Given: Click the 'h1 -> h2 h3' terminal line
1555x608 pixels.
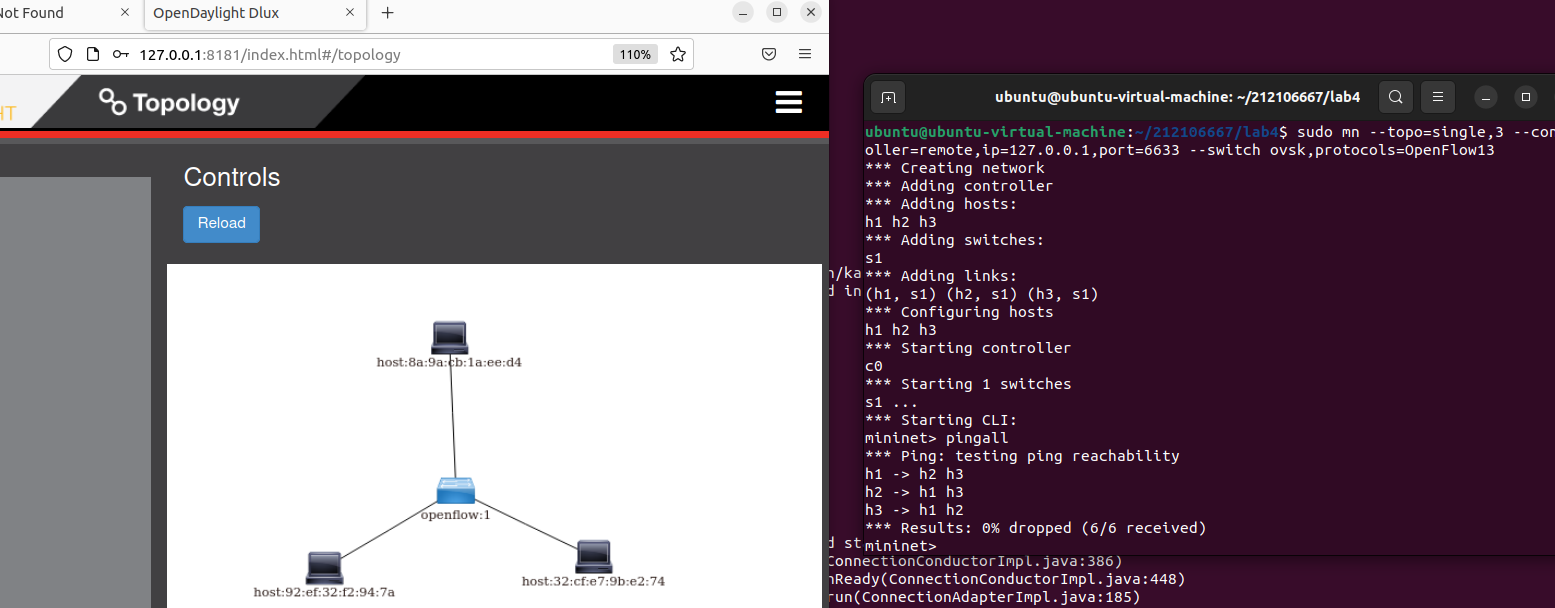Looking at the screenshot, I should 914,474.
